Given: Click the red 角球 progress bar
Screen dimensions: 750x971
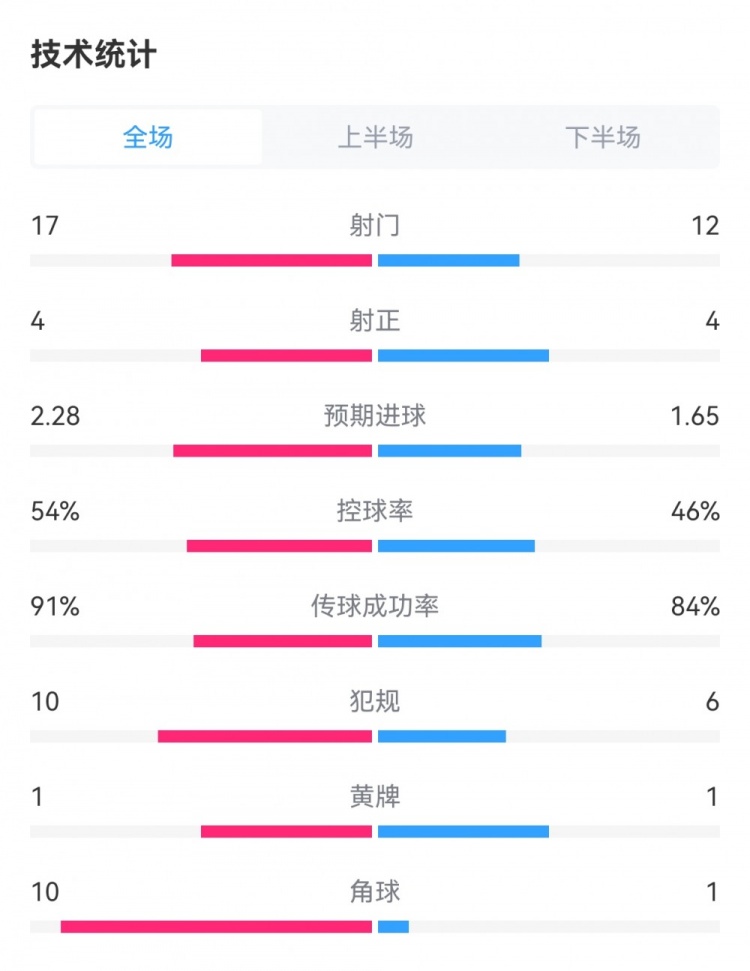Looking at the screenshot, I should click(216, 927).
